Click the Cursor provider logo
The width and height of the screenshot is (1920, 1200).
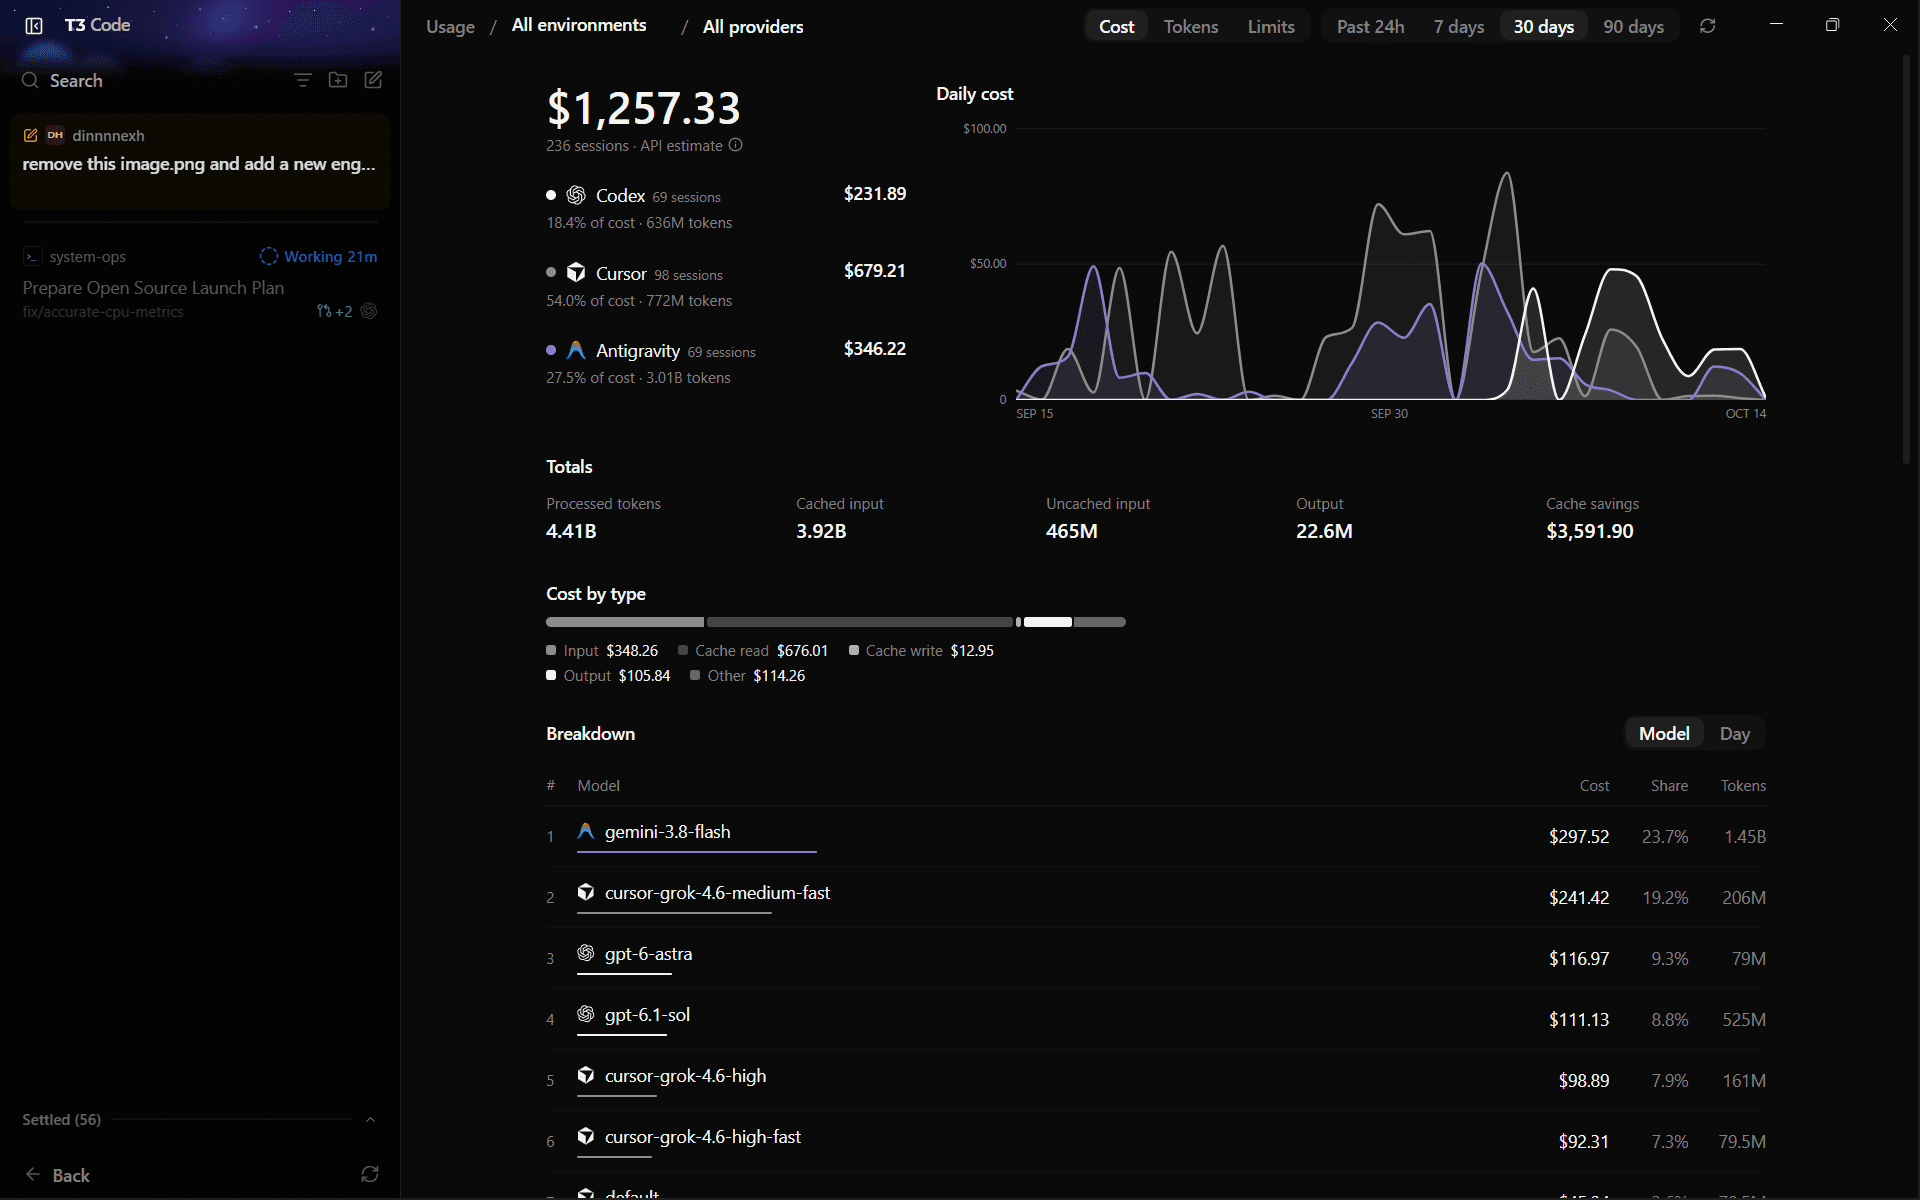coord(576,272)
